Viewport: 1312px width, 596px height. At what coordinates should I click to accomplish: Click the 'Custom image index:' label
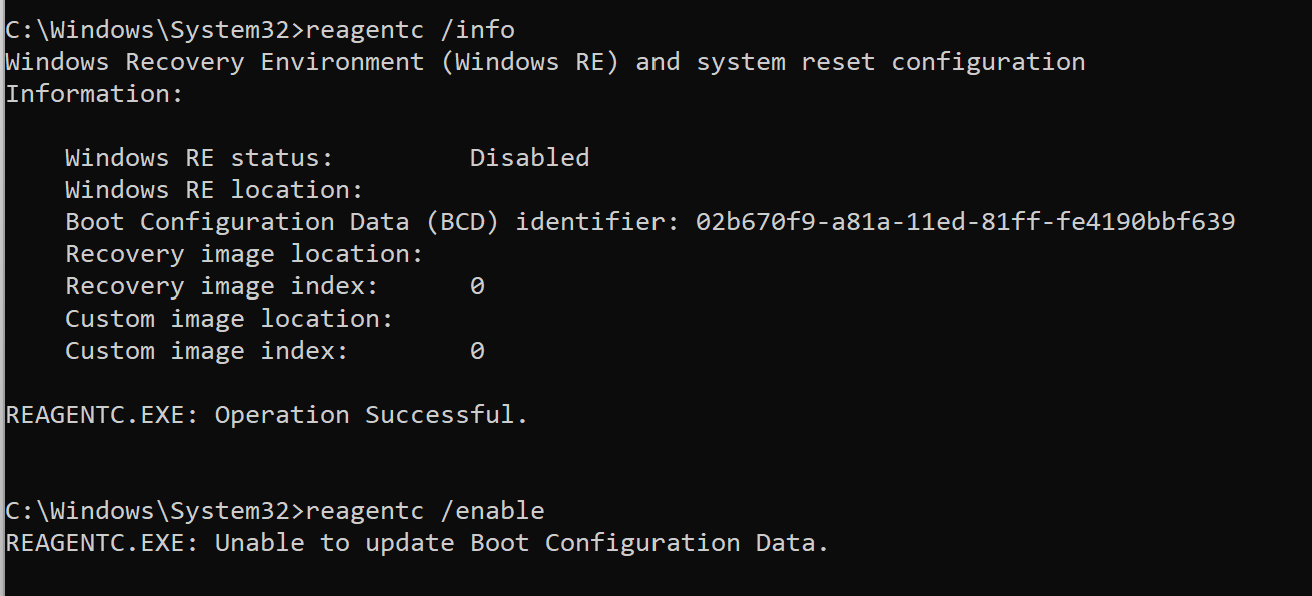pyautogui.click(x=207, y=351)
